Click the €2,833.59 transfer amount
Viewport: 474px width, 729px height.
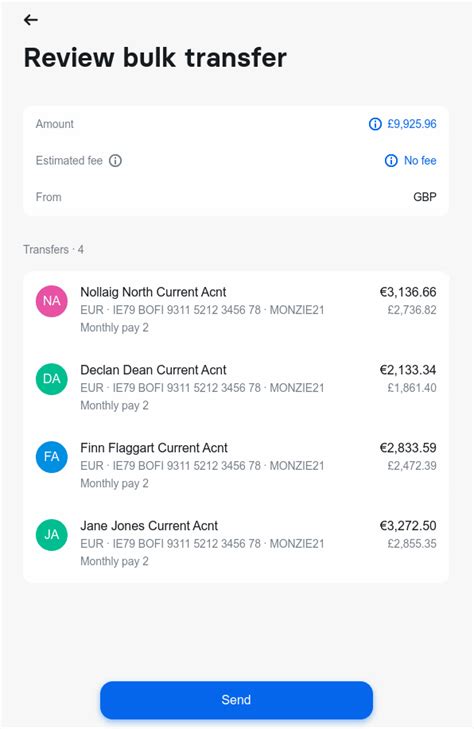[x=408, y=448]
